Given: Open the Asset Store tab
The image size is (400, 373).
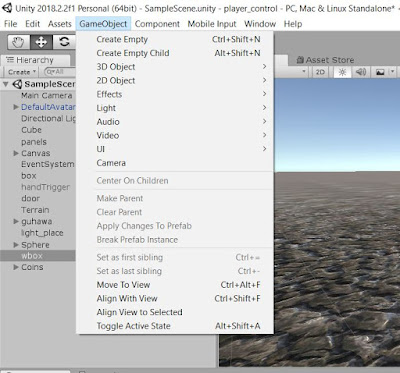Looking at the screenshot, I should [x=325, y=60].
